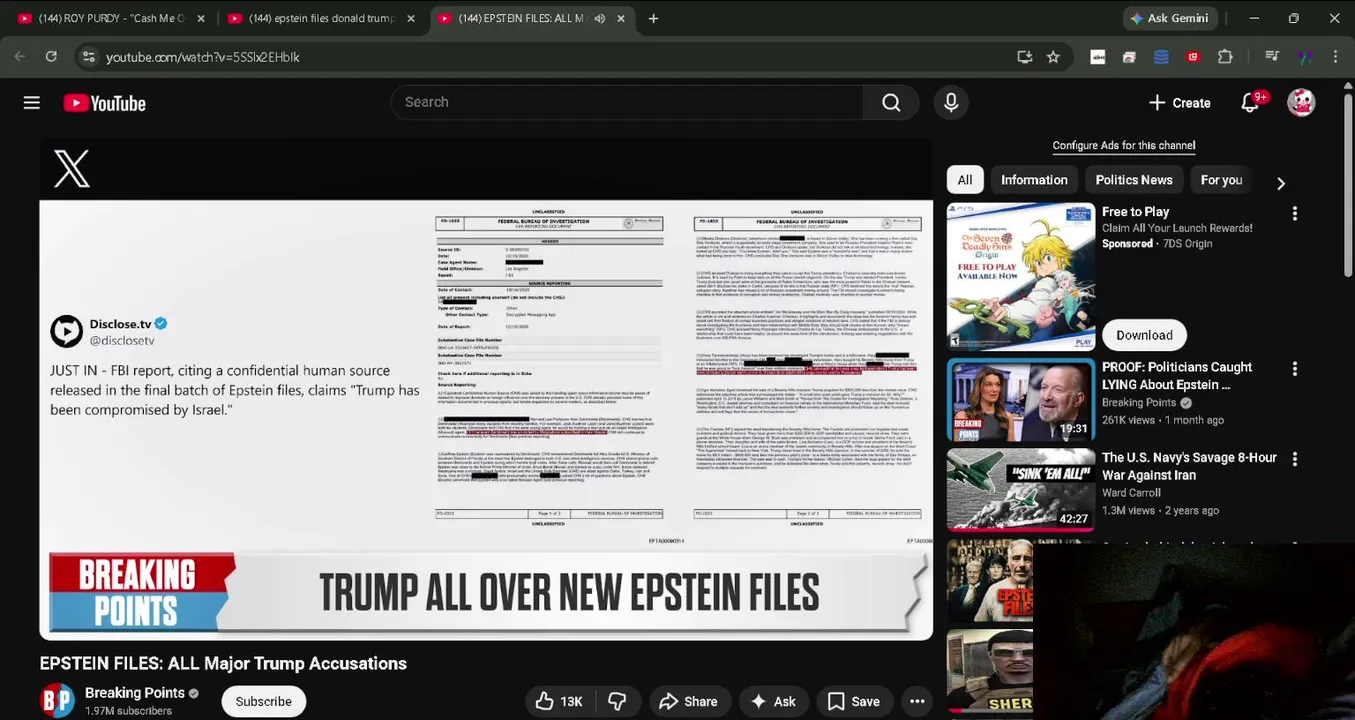Click 1.97M subscribers text
Viewport: 1355px width, 720px height.
pyautogui.click(x=128, y=711)
